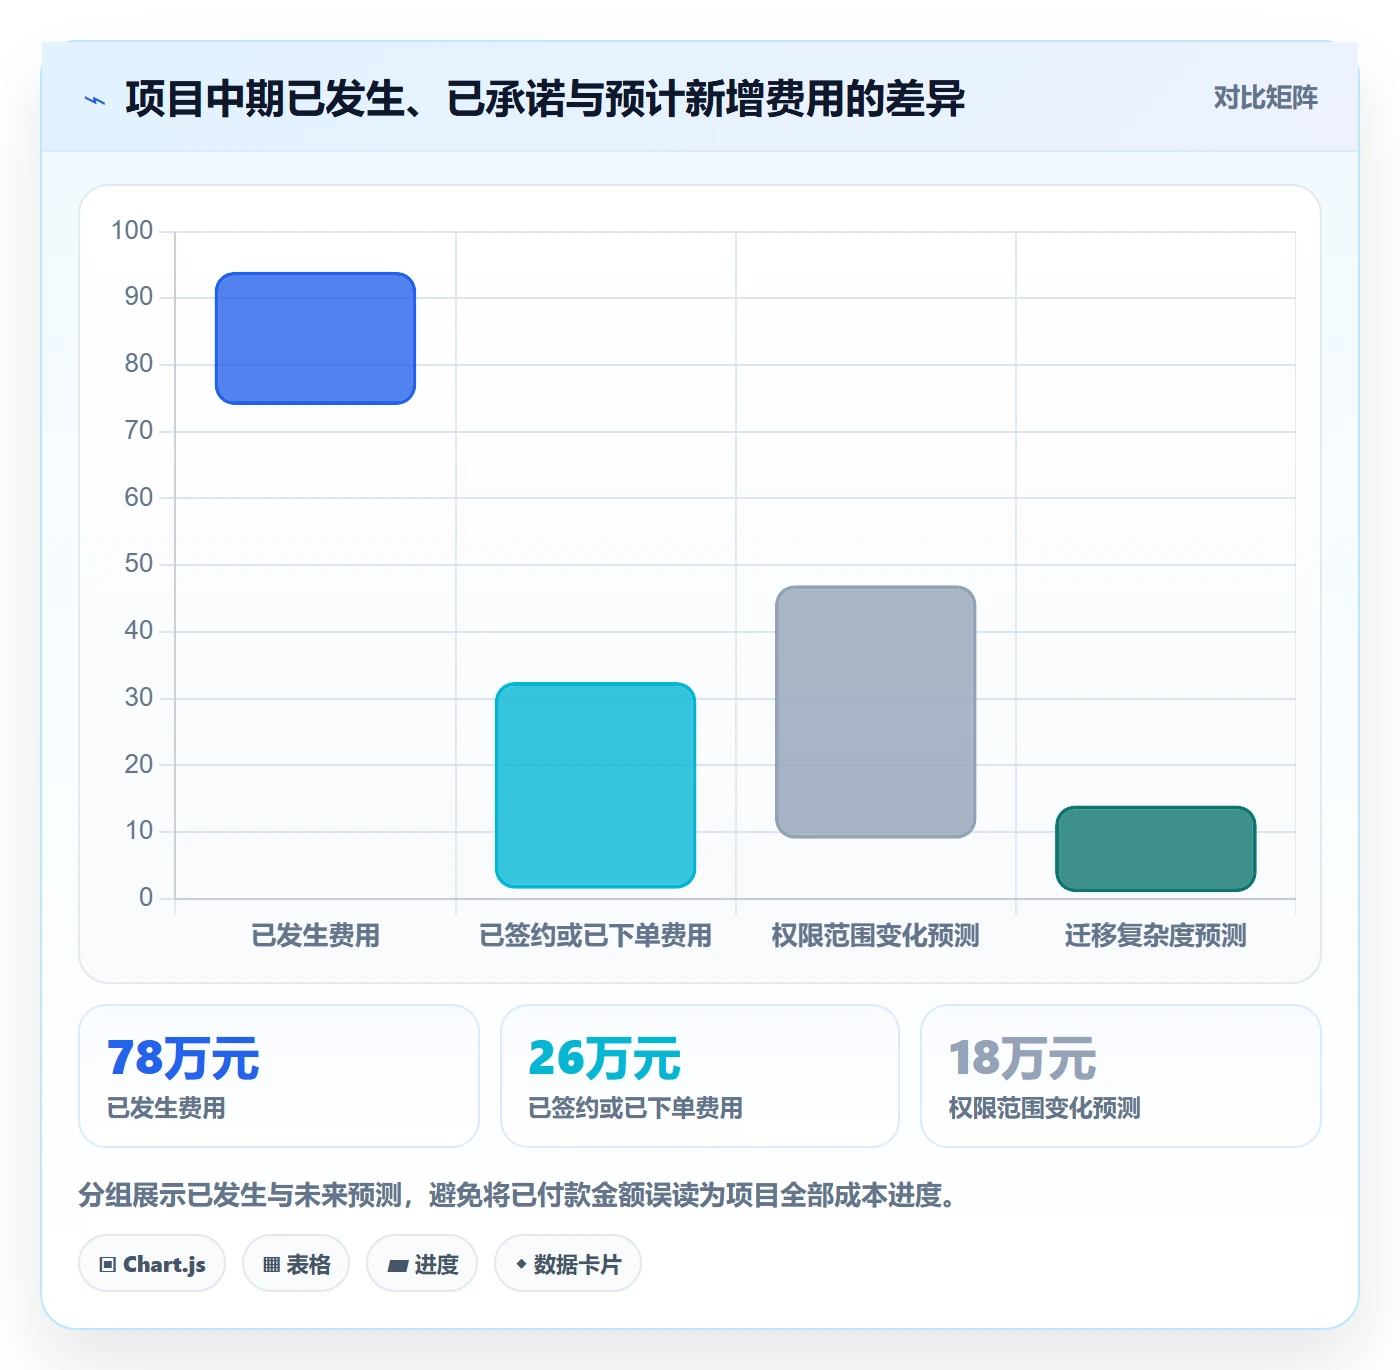The width and height of the screenshot is (1400, 1370).
Task: Select the 表格 tag
Action: coord(296,1264)
